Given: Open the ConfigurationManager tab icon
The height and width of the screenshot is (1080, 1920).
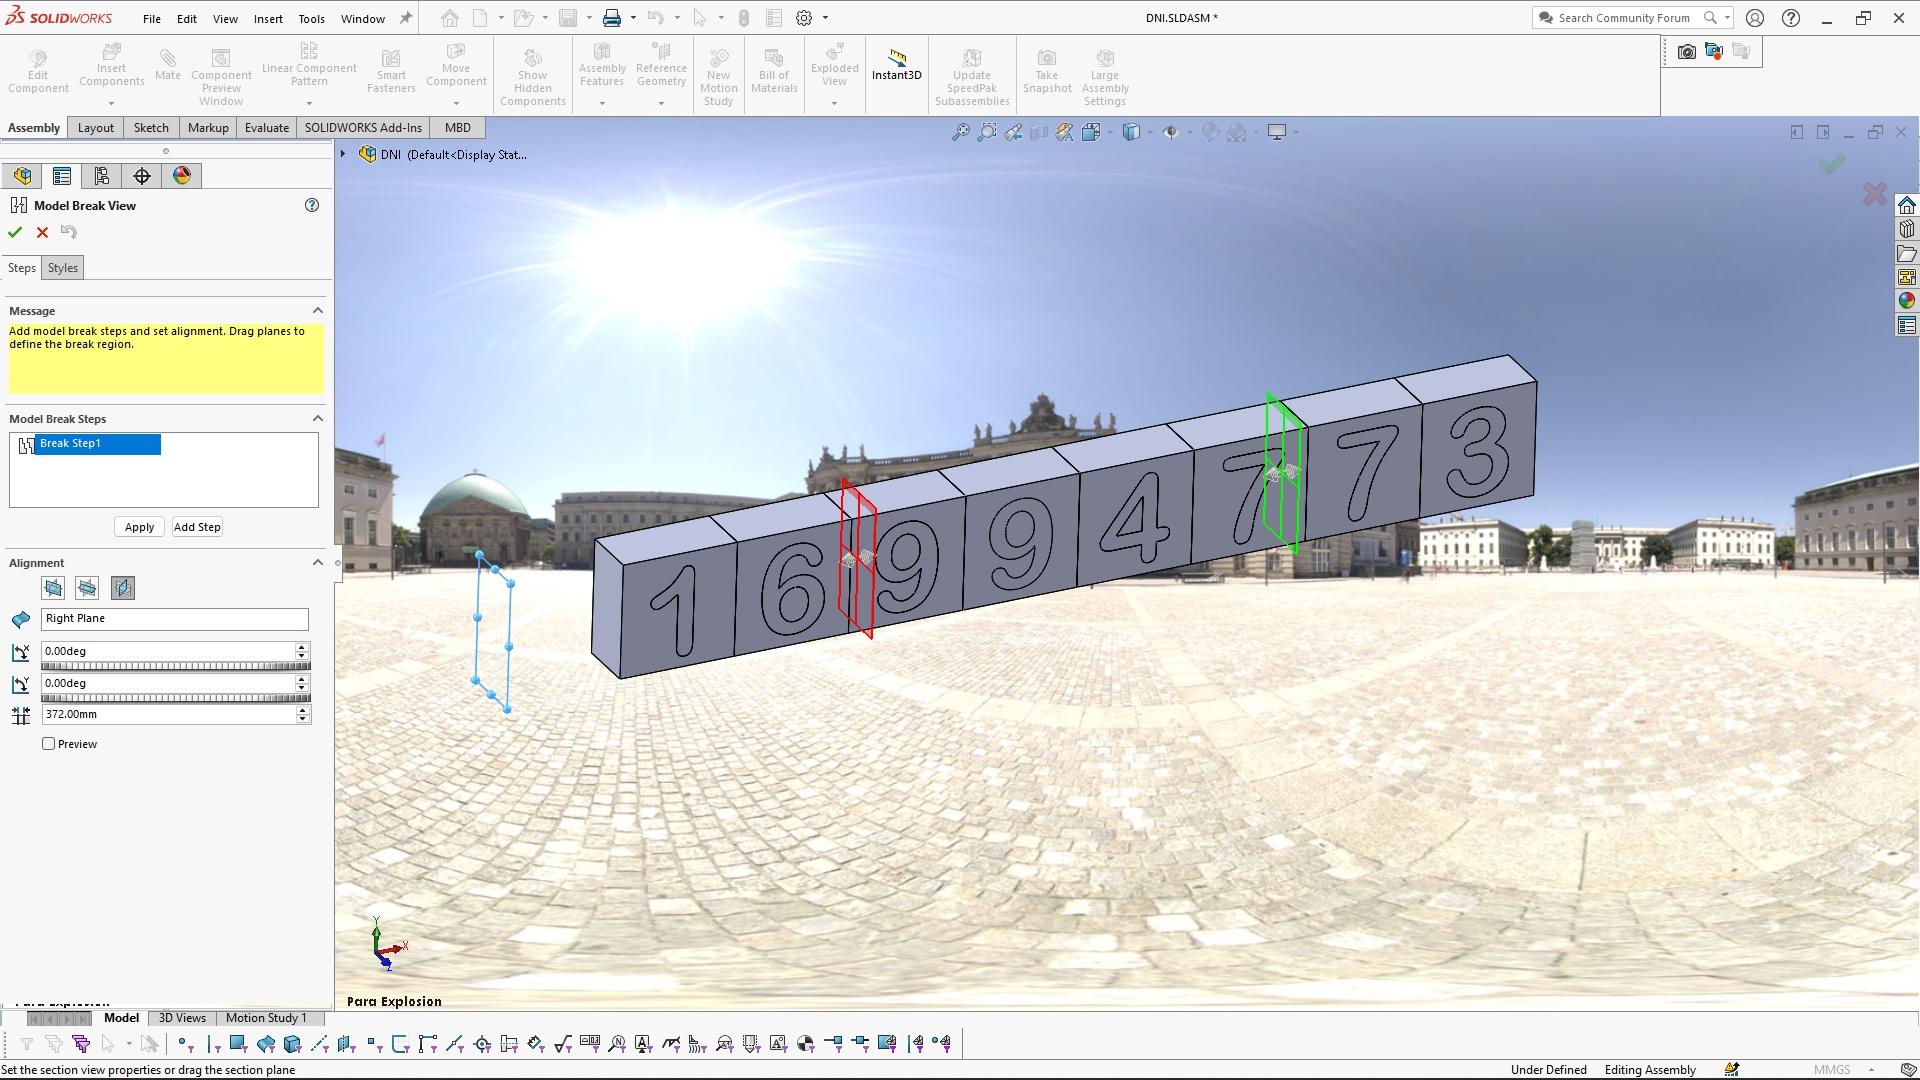Looking at the screenshot, I should [102, 176].
